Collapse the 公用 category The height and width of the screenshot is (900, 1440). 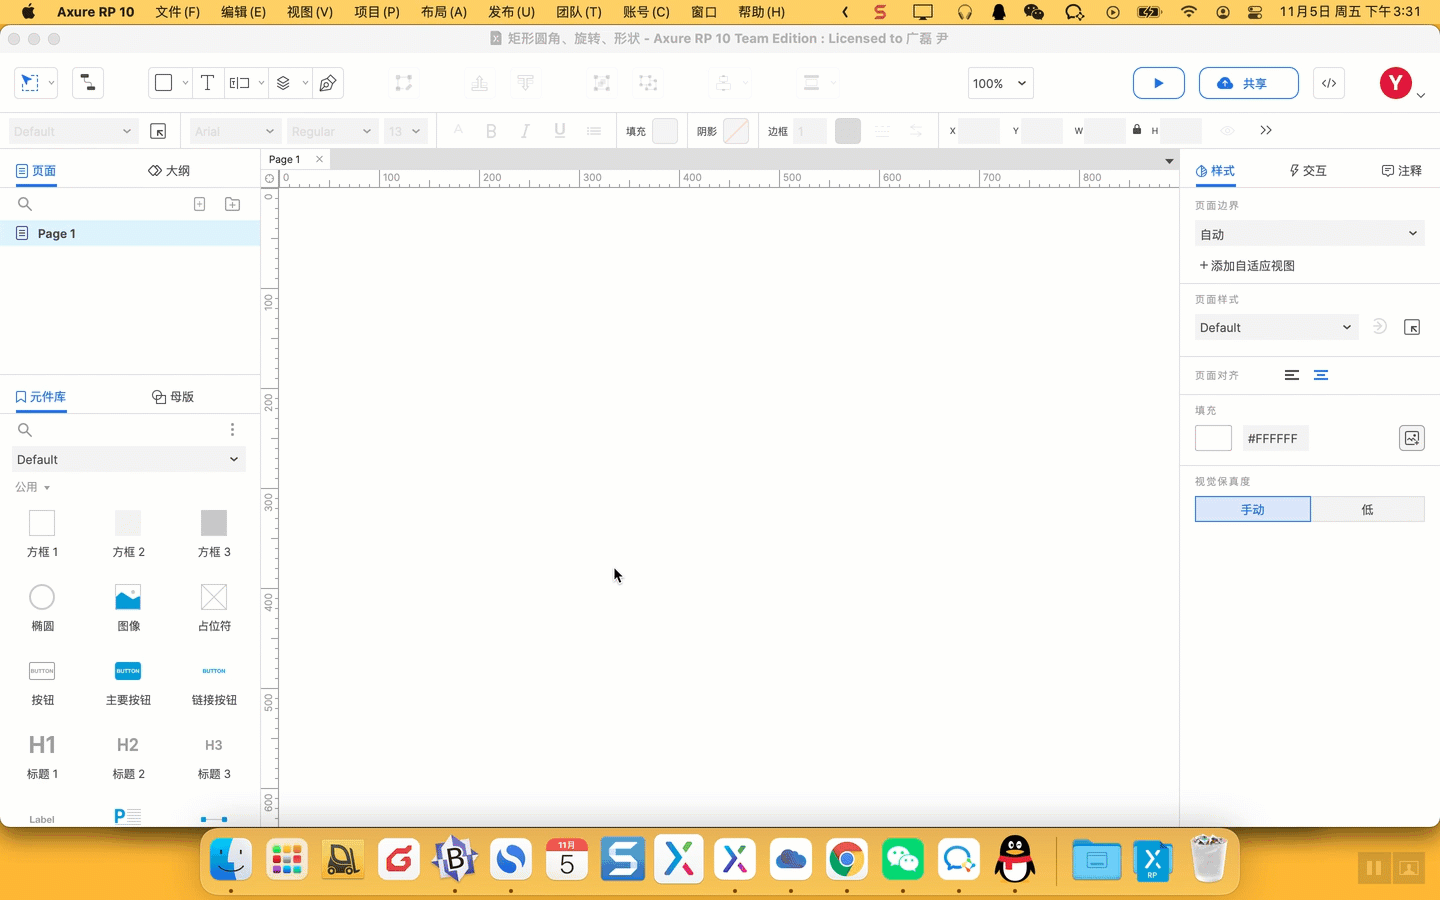[x=32, y=487]
